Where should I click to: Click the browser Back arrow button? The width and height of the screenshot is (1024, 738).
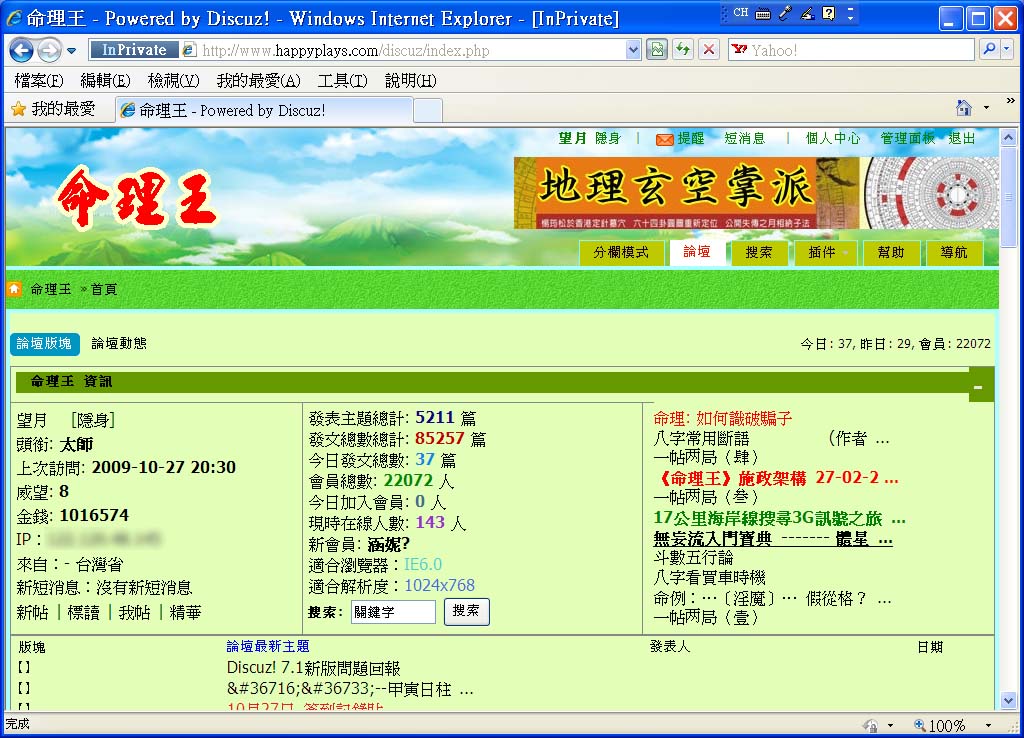(x=22, y=50)
